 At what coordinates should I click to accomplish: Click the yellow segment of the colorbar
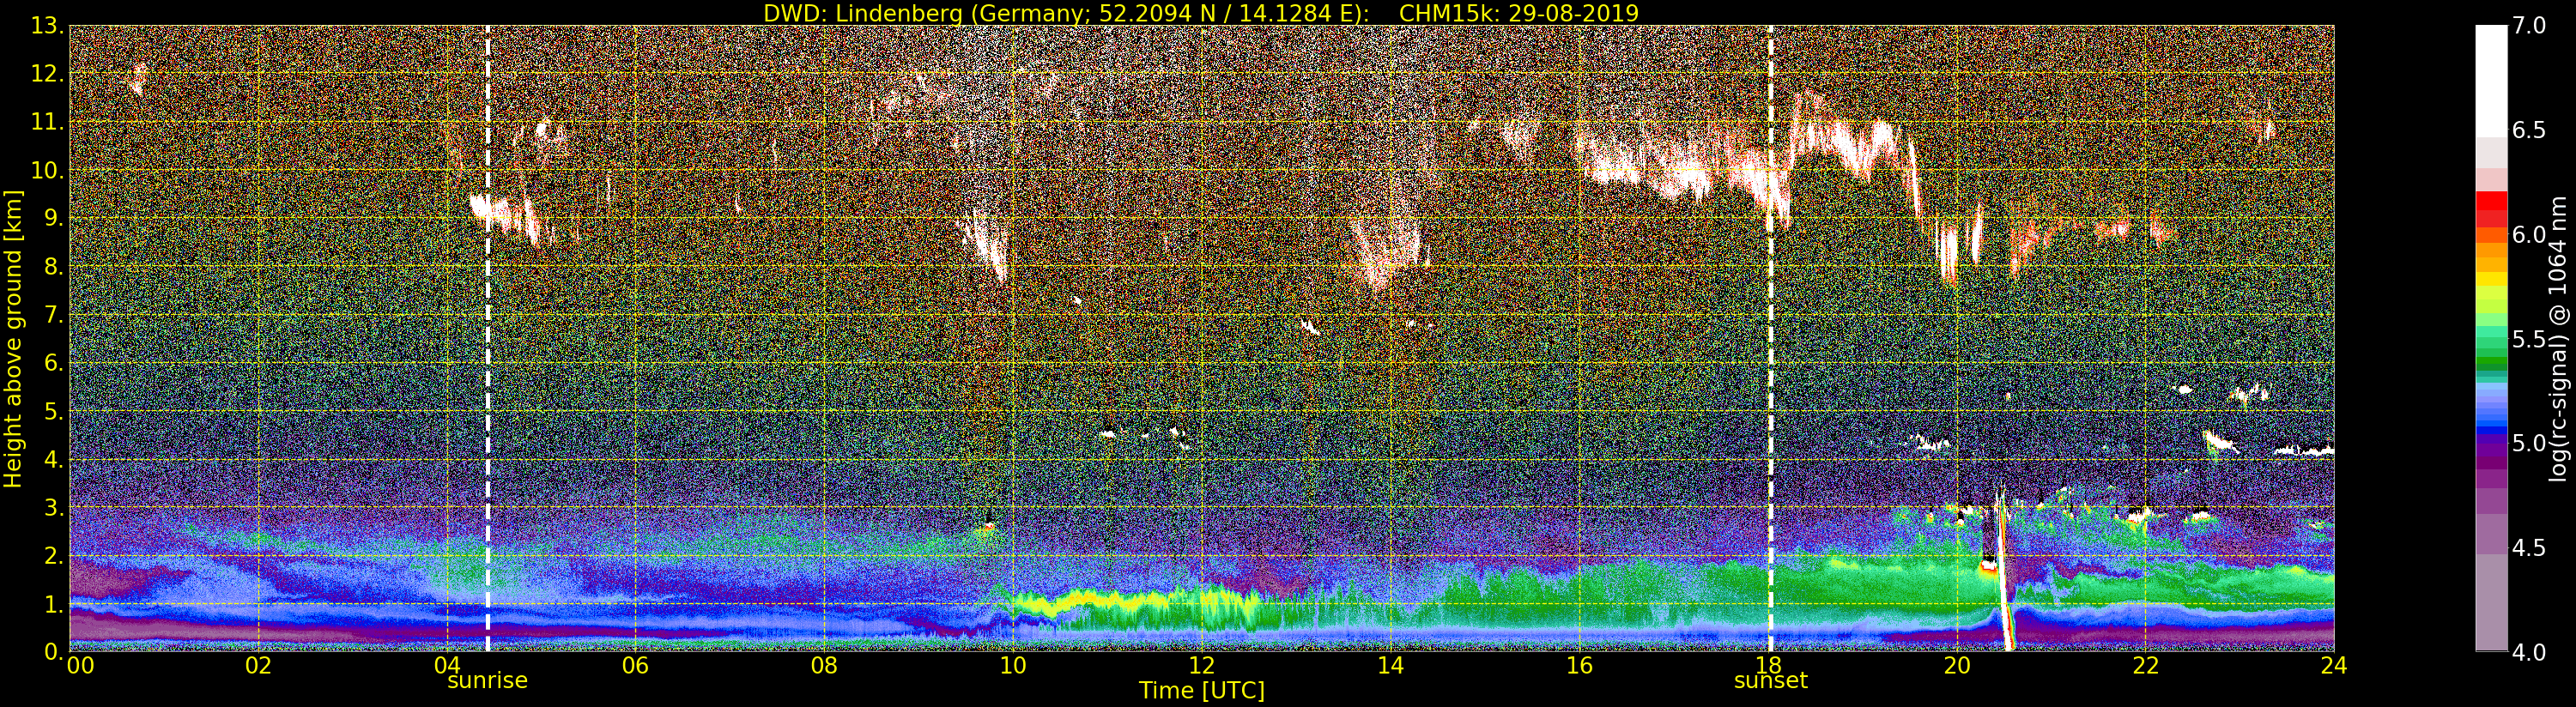[2491, 278]
